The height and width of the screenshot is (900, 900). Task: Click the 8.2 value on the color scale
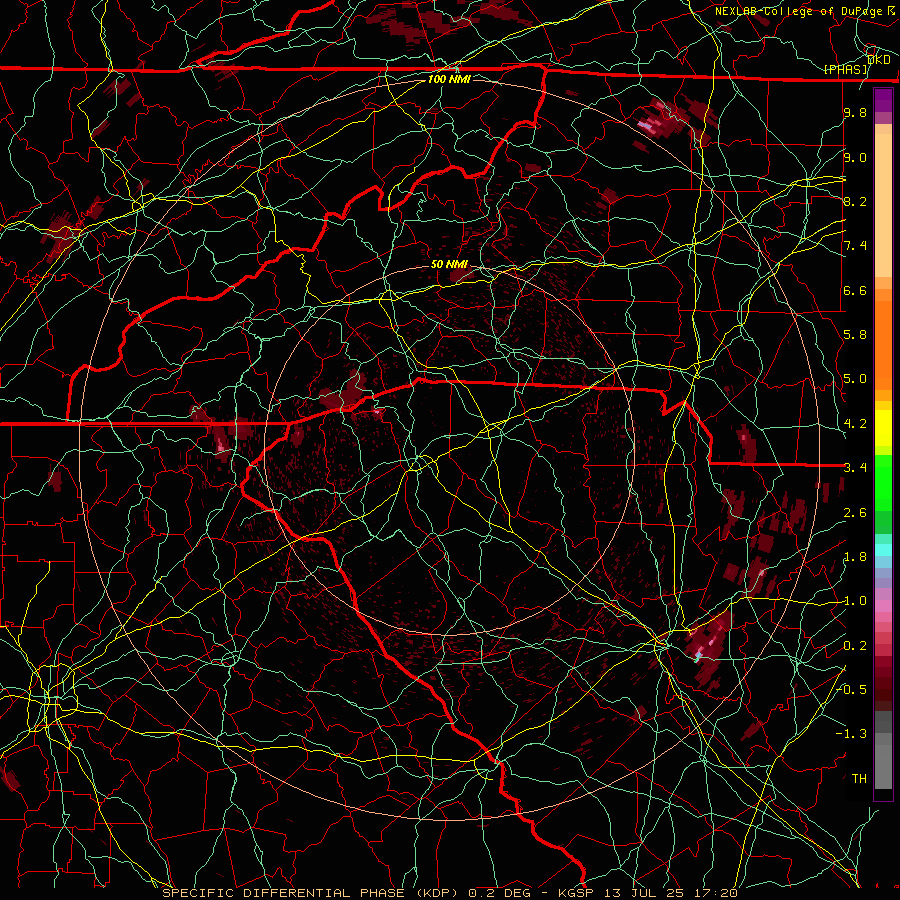[x=855, y=201]
